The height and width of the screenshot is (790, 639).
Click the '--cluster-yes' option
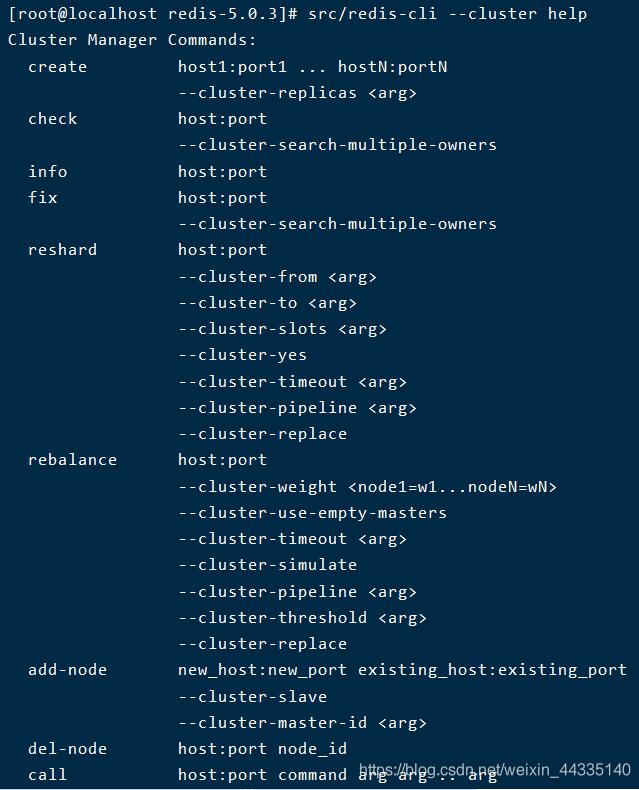242,355
